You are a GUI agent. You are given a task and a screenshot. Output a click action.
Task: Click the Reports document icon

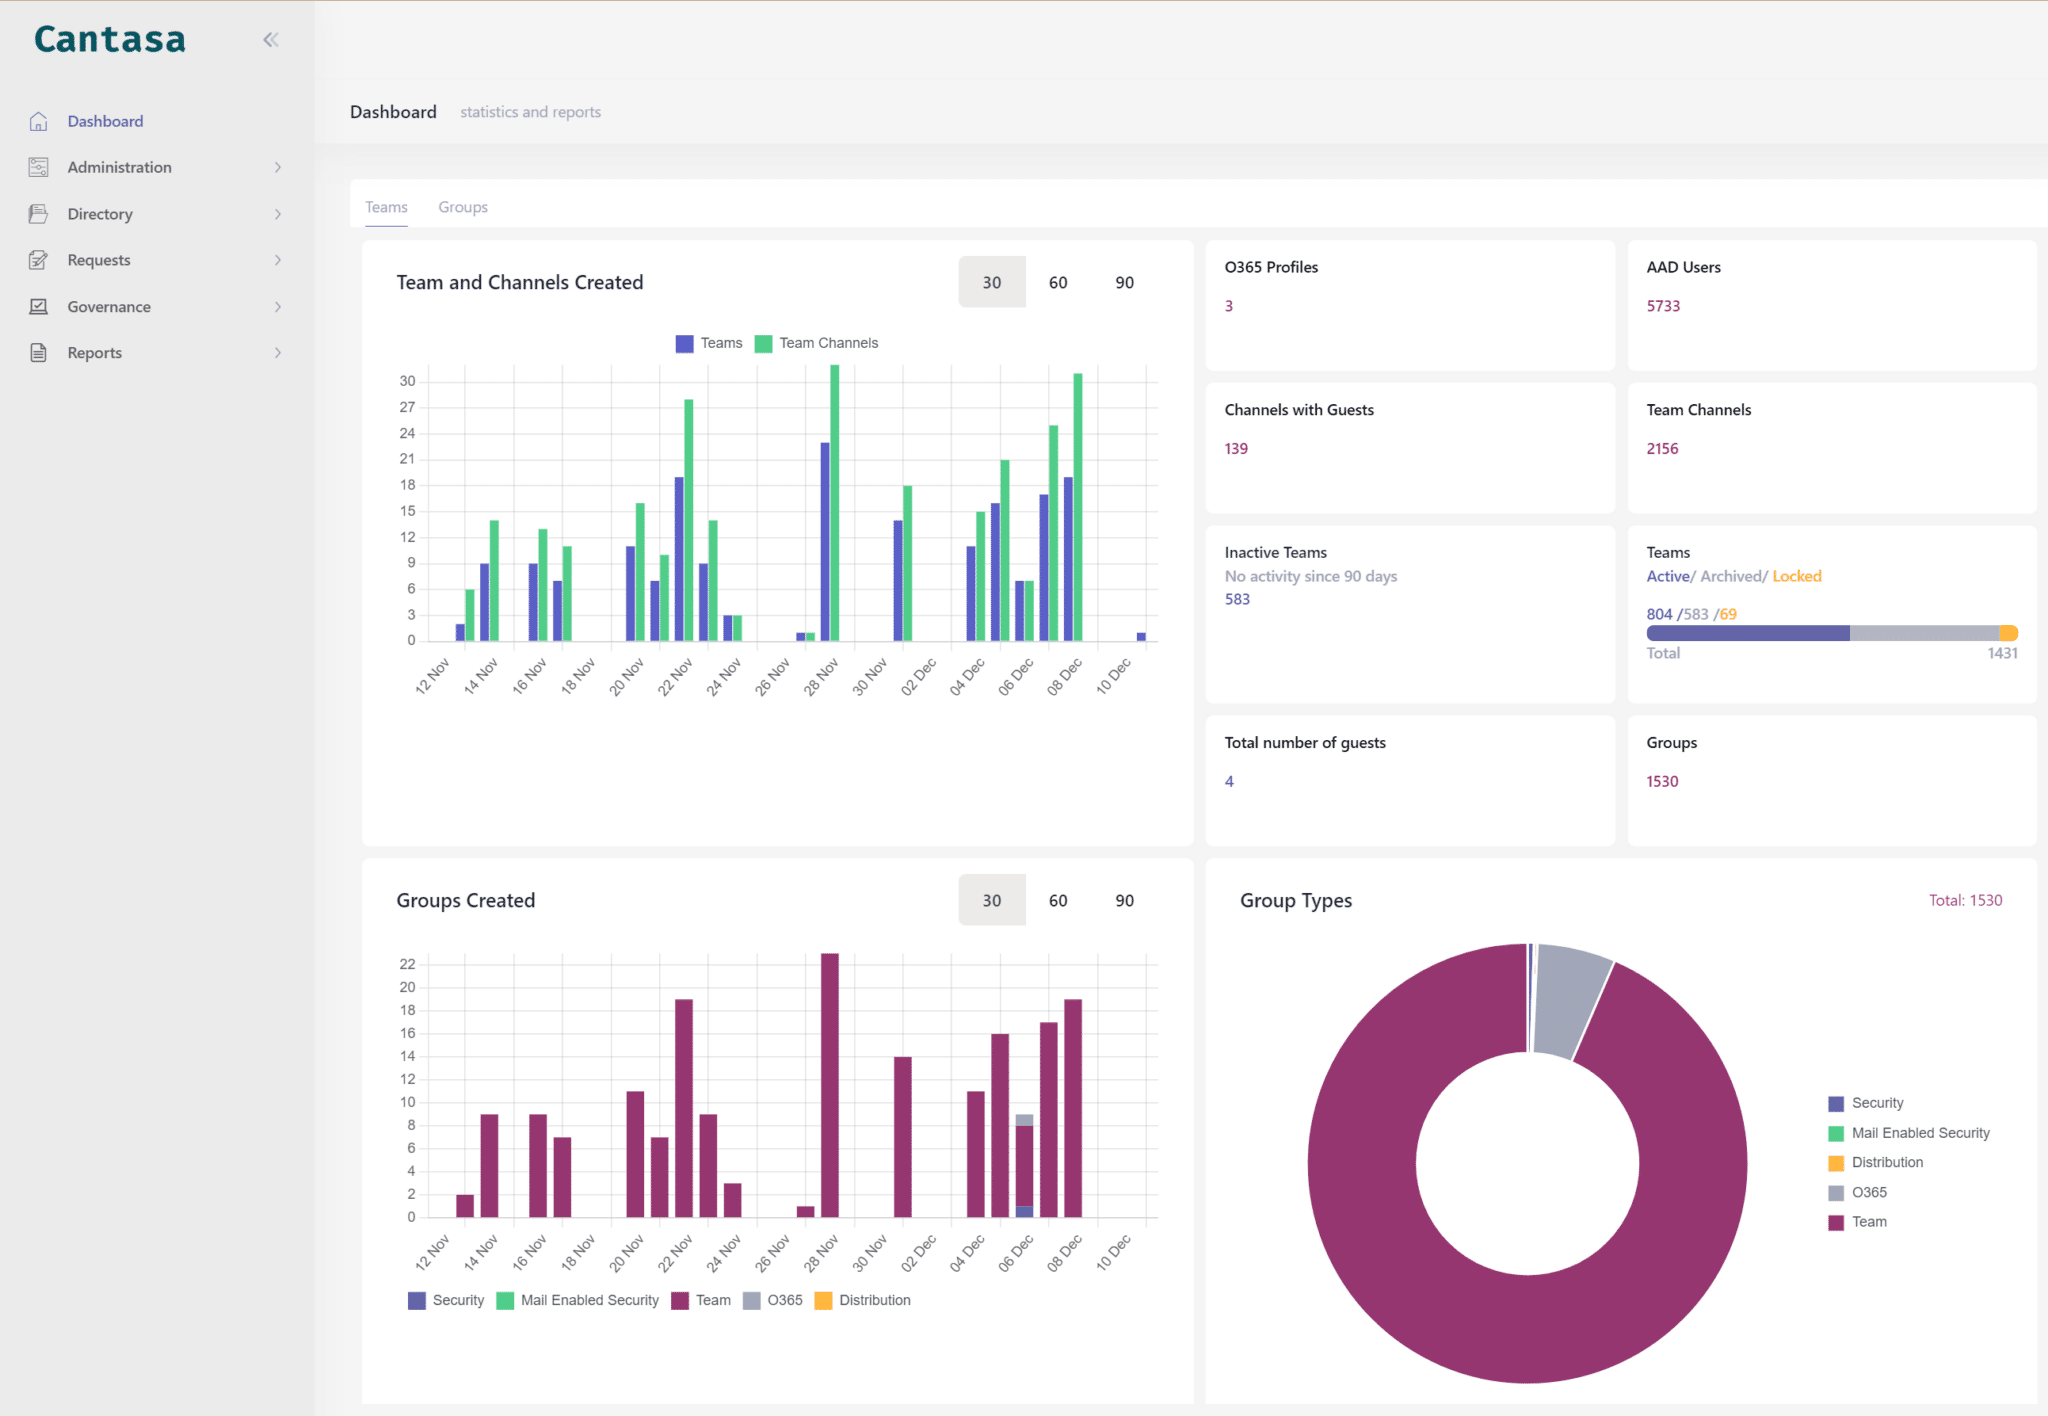[39, 353]
